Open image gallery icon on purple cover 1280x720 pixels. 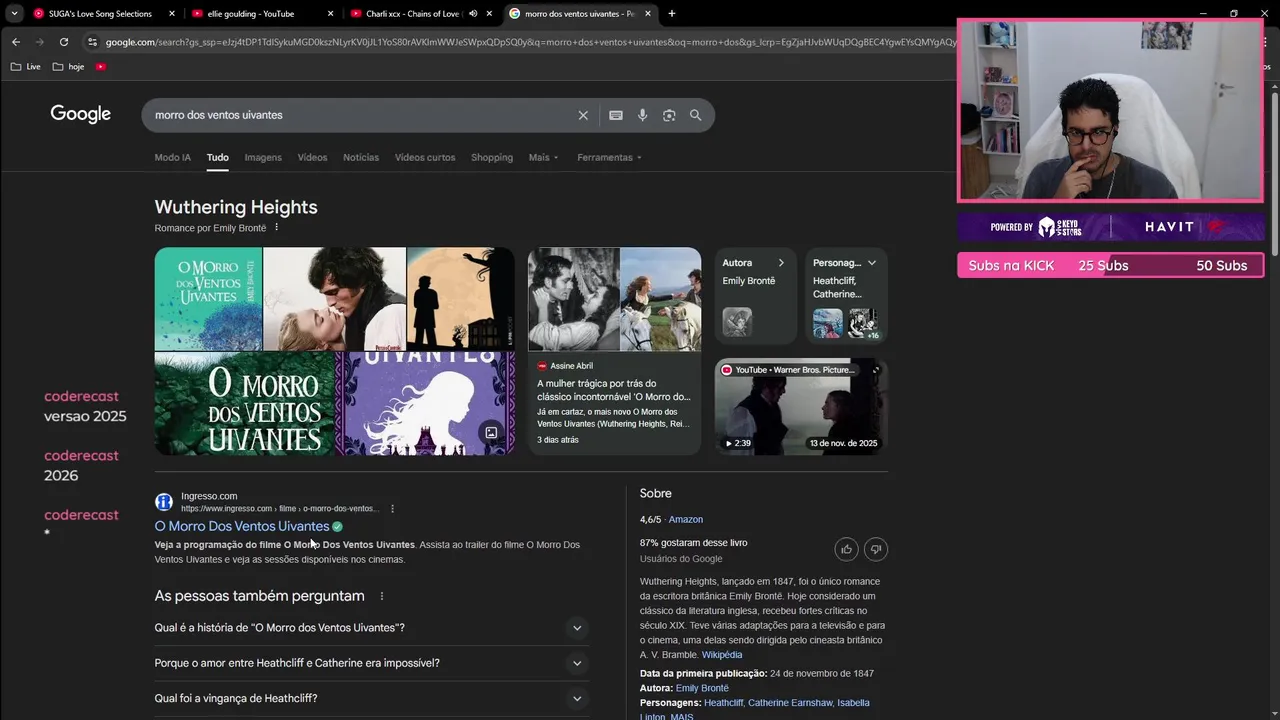pyautogui.click(x=491, y=432)
